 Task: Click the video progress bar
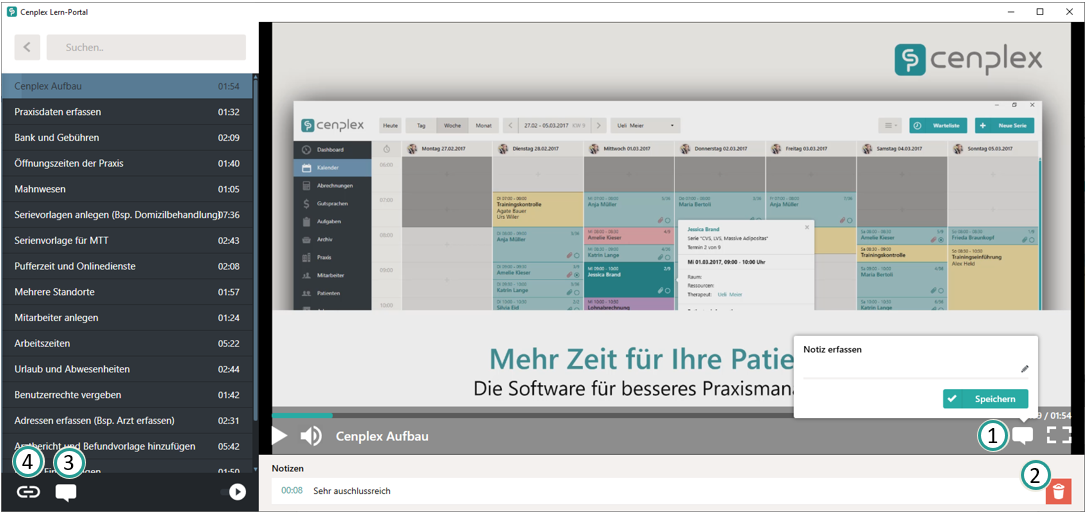coord(670,416)
